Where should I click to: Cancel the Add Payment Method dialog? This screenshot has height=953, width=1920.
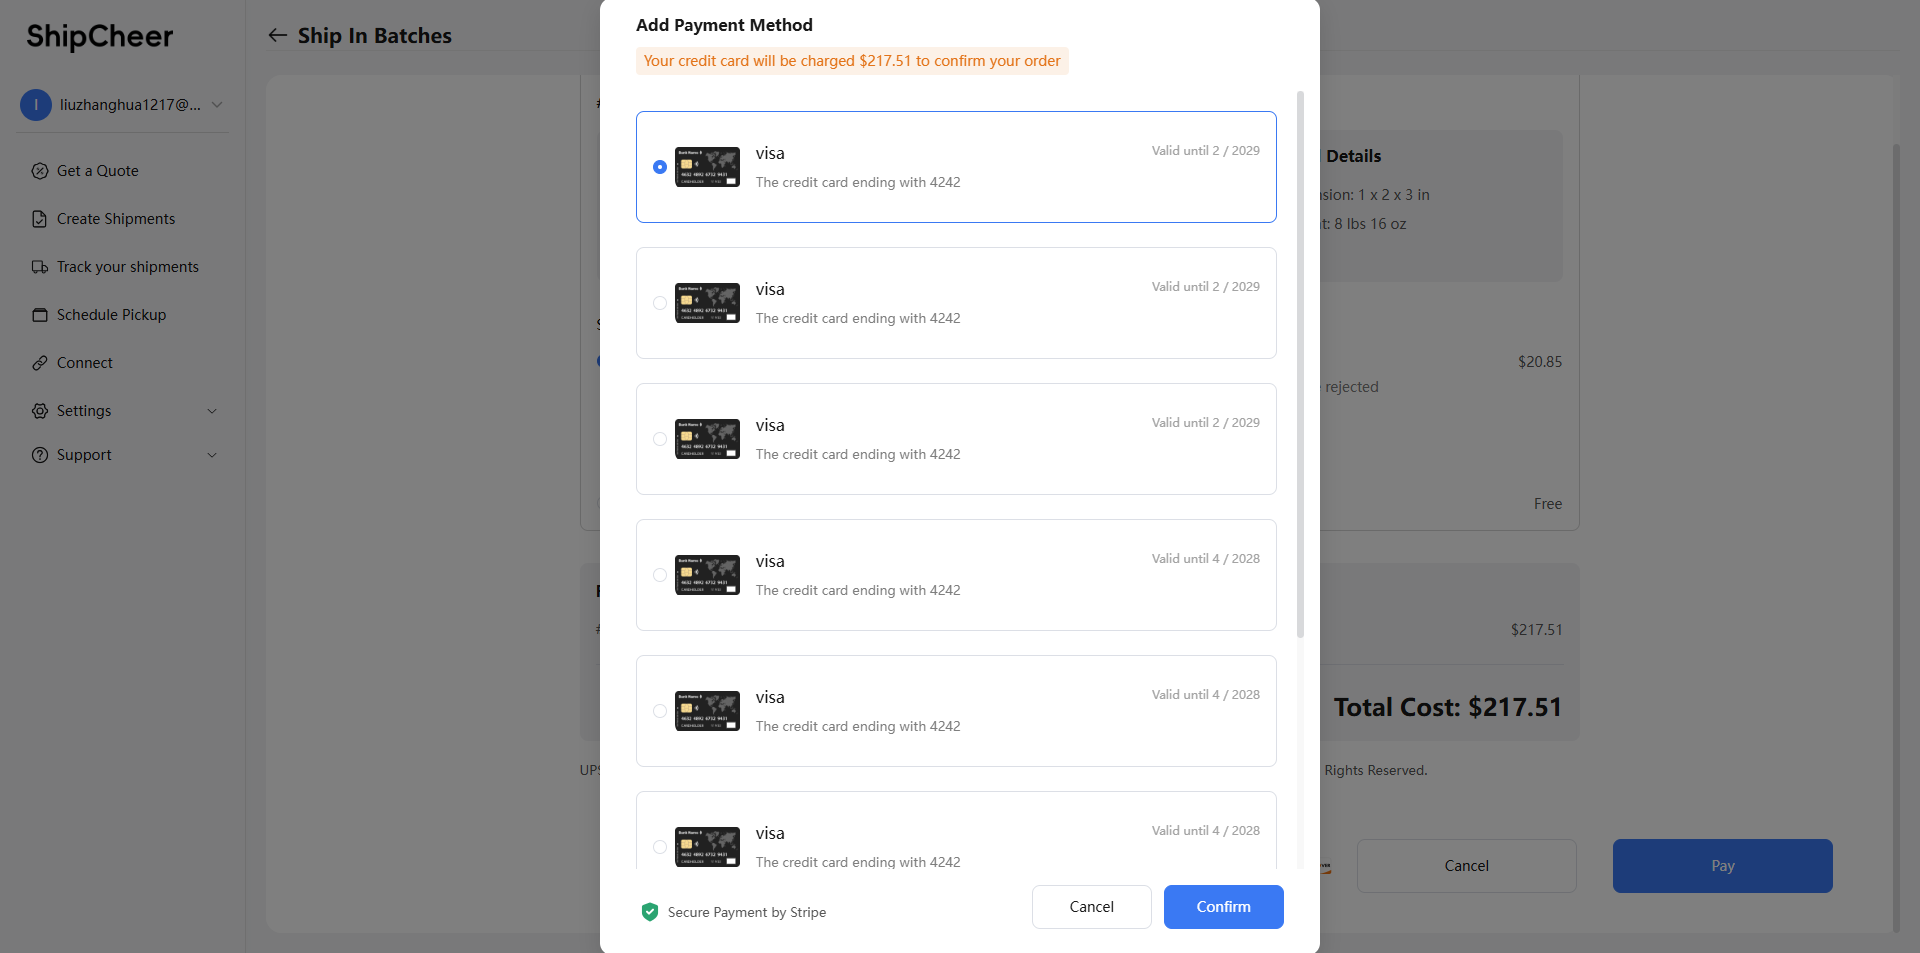1091,907
